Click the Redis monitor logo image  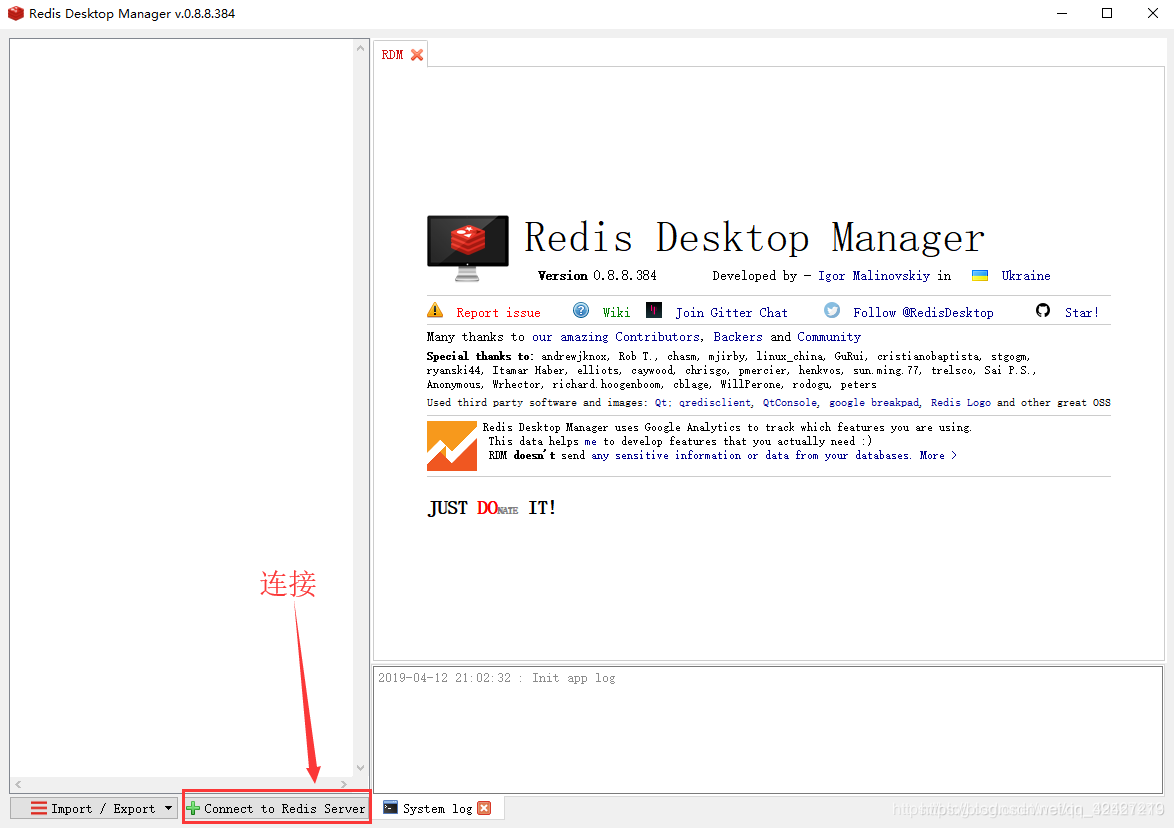(x=467, y=248)
